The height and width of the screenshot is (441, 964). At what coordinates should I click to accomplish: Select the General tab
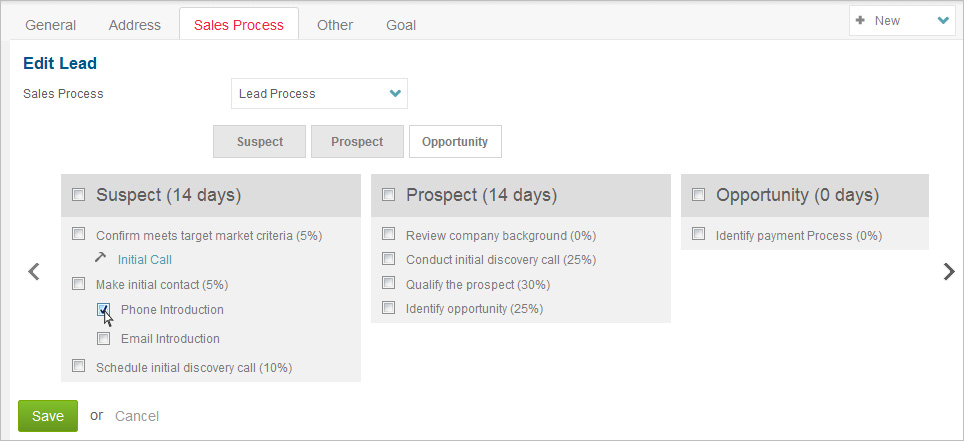(51, 25)
